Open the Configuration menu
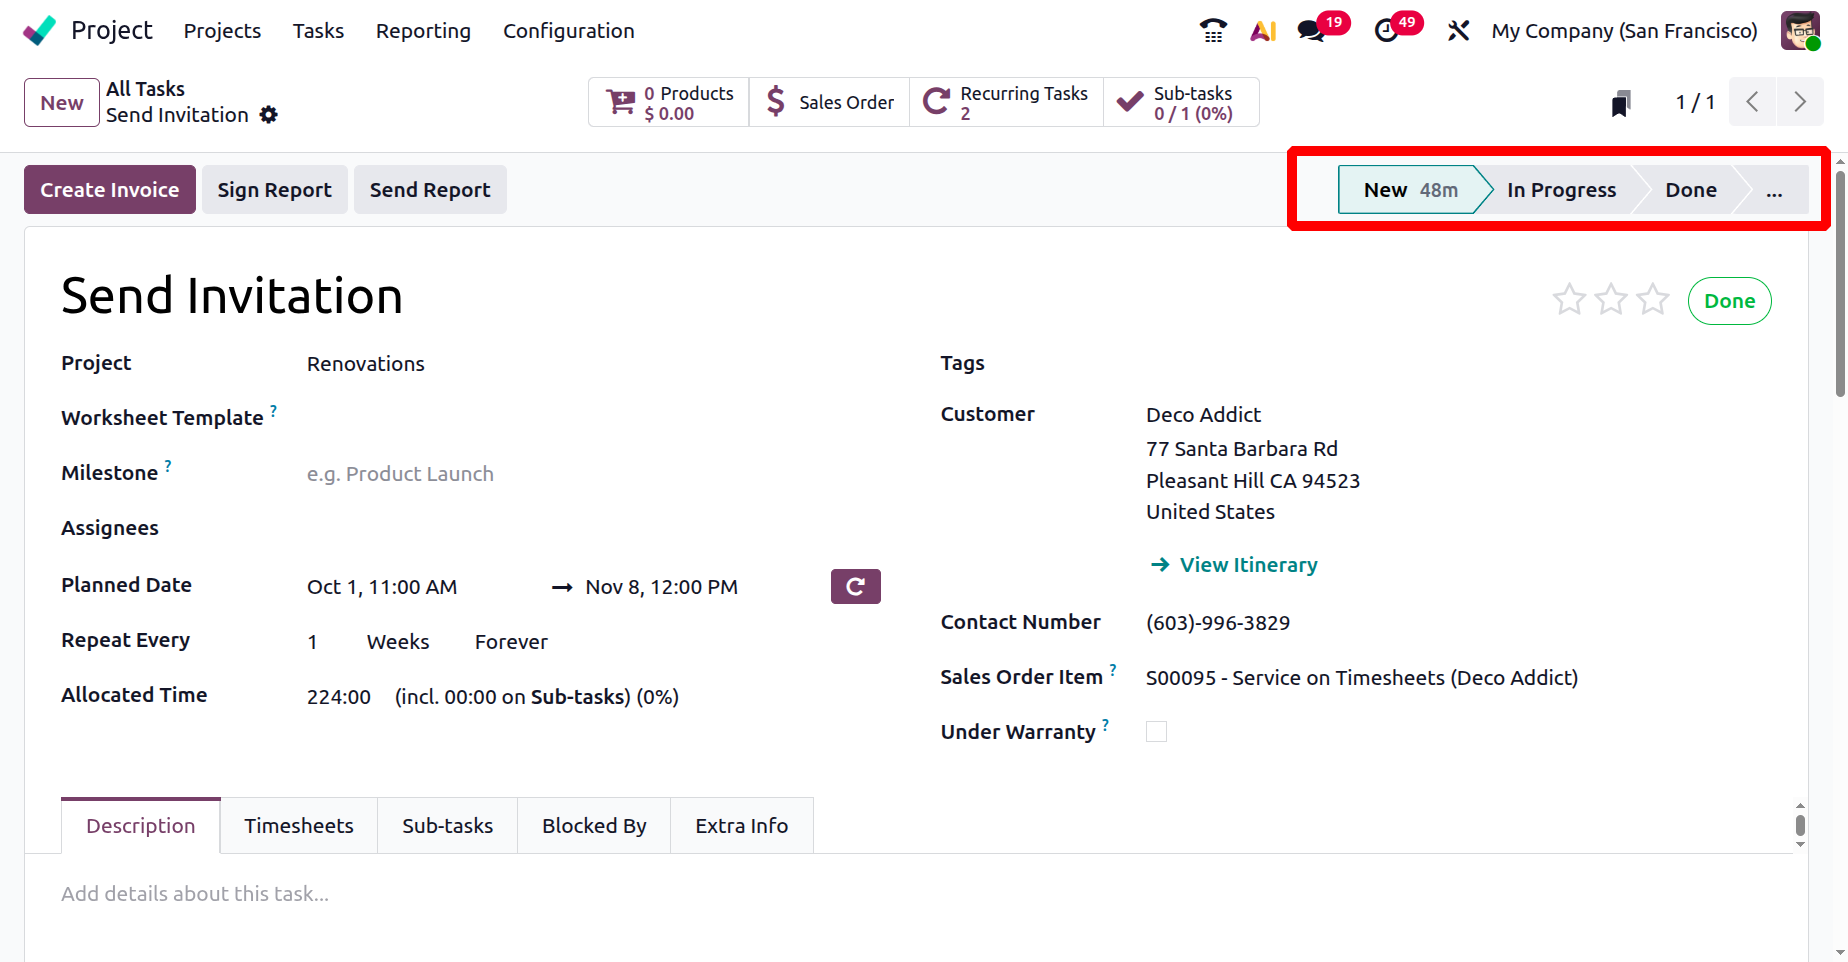1848x962 pixels. coord(568,31)
